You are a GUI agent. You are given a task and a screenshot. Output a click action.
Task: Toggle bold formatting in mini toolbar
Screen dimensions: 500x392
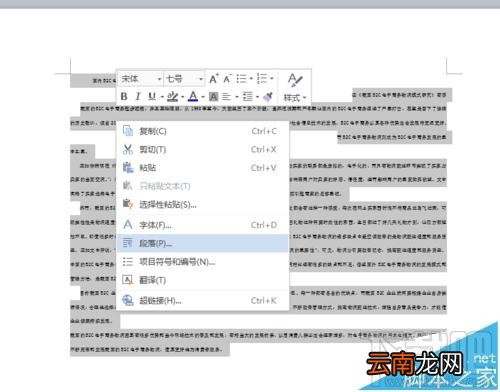(x=124, y=97)
